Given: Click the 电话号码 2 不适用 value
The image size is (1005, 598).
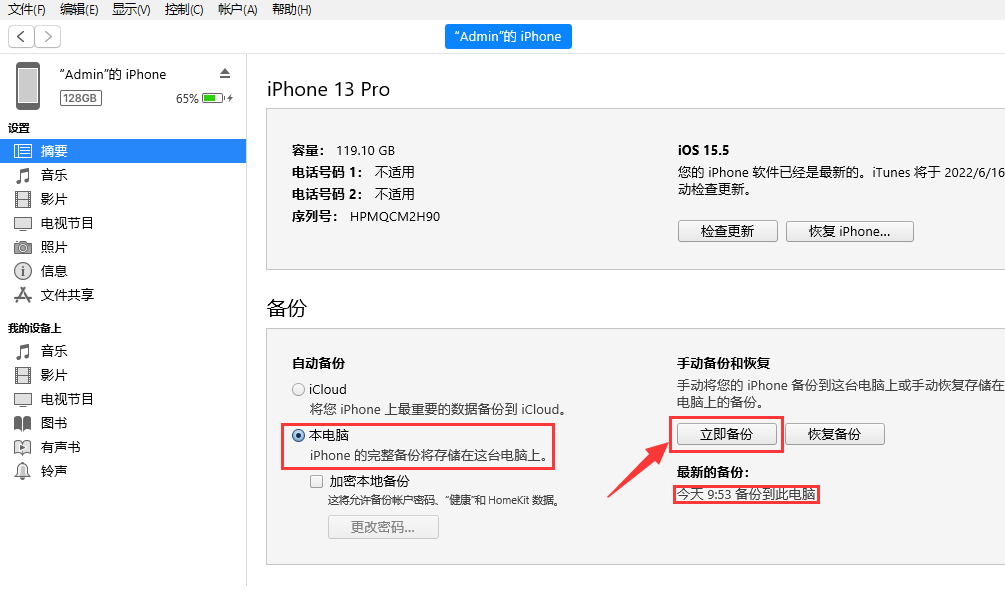Looking at the screenshot, I should 394,194.
